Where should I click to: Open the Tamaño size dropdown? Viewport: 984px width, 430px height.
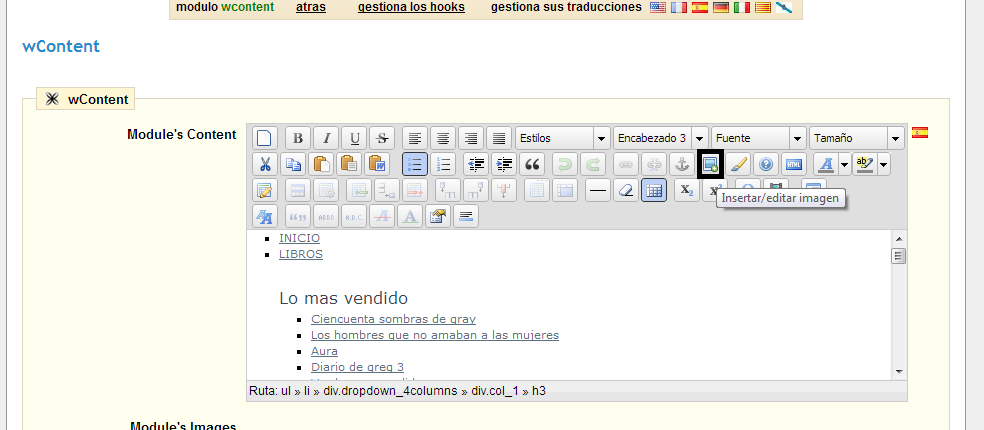pyautogui.click(x=857, y=138)
